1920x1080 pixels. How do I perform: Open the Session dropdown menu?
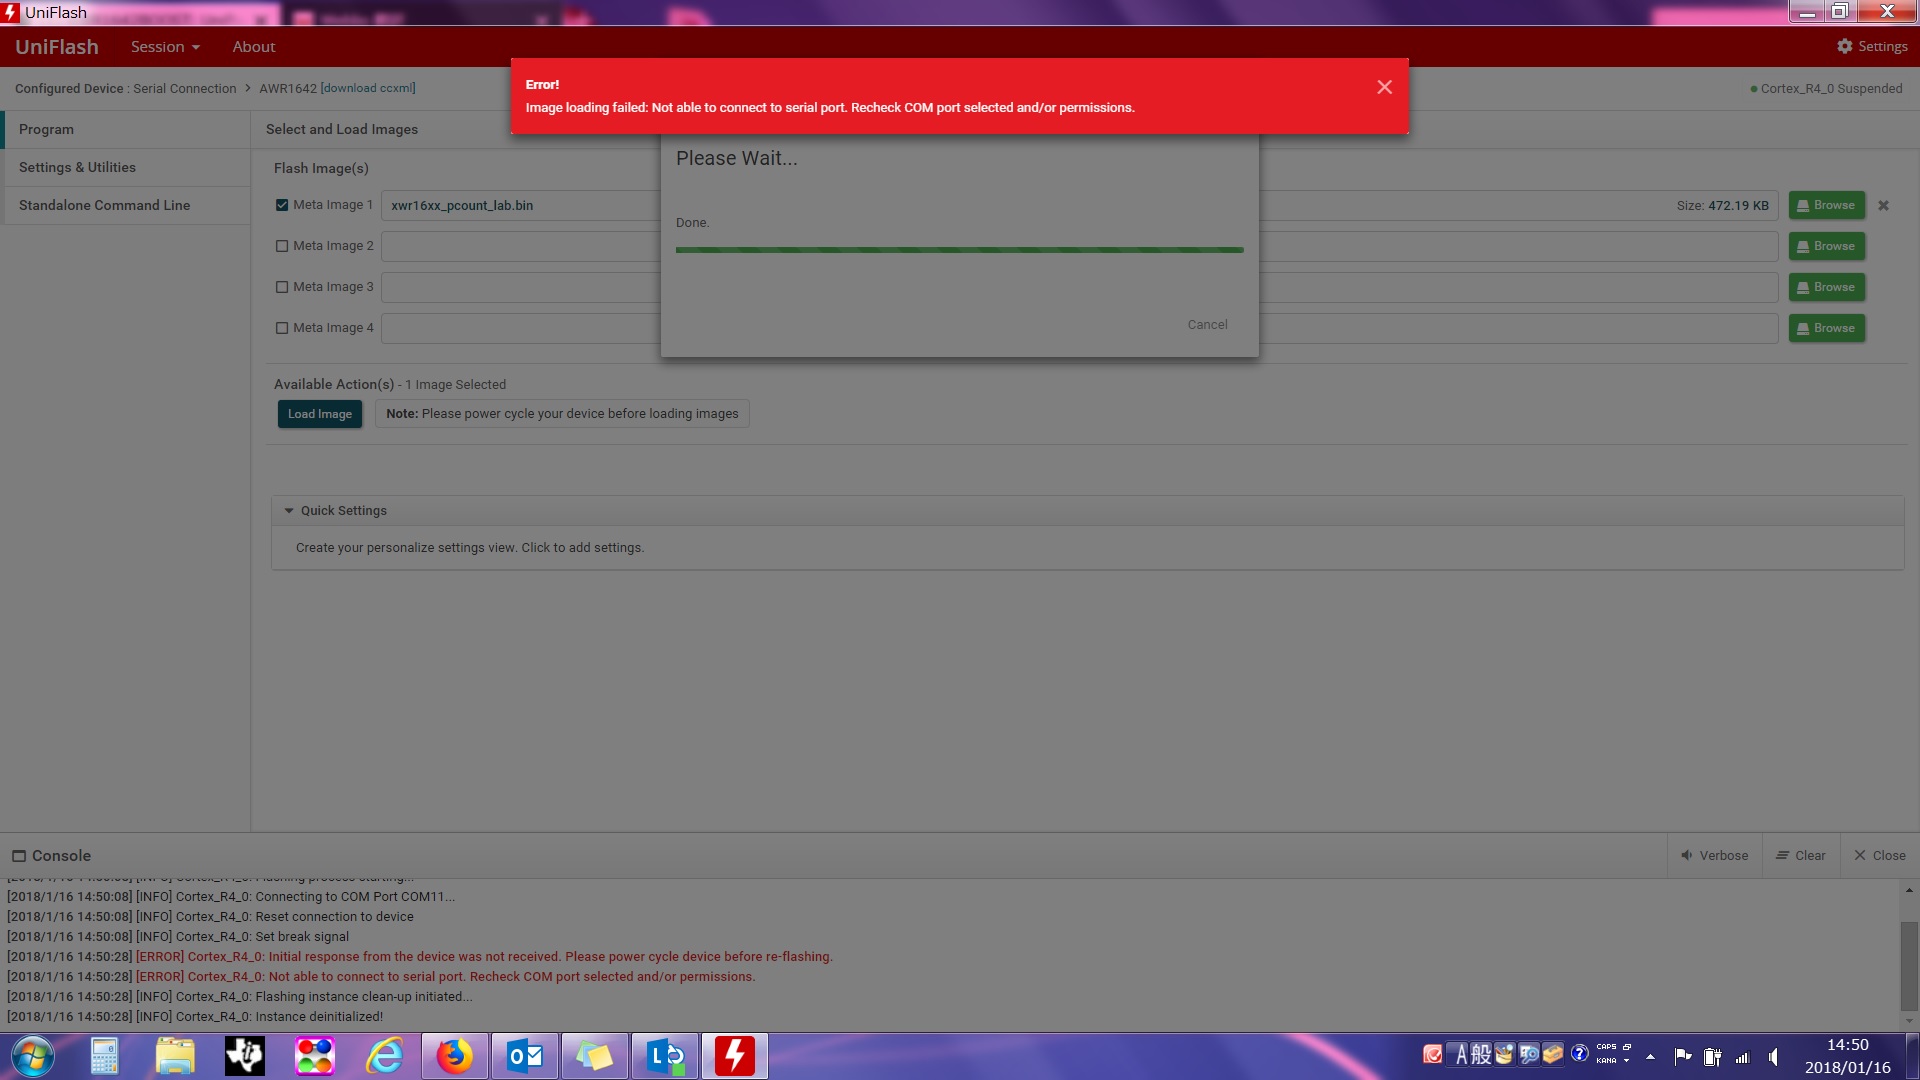[x=165, y=47]
